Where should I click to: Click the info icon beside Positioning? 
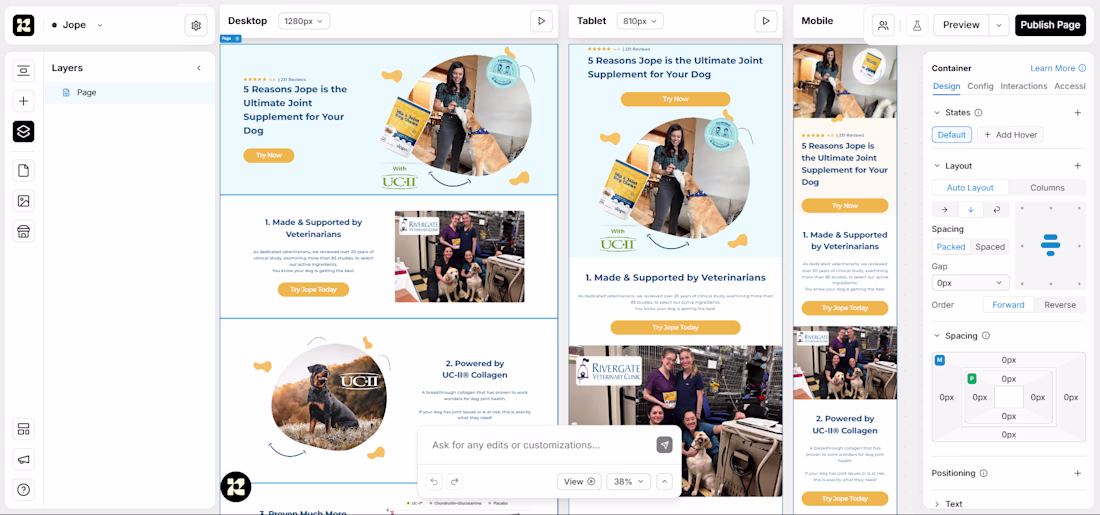pos(984,473)
